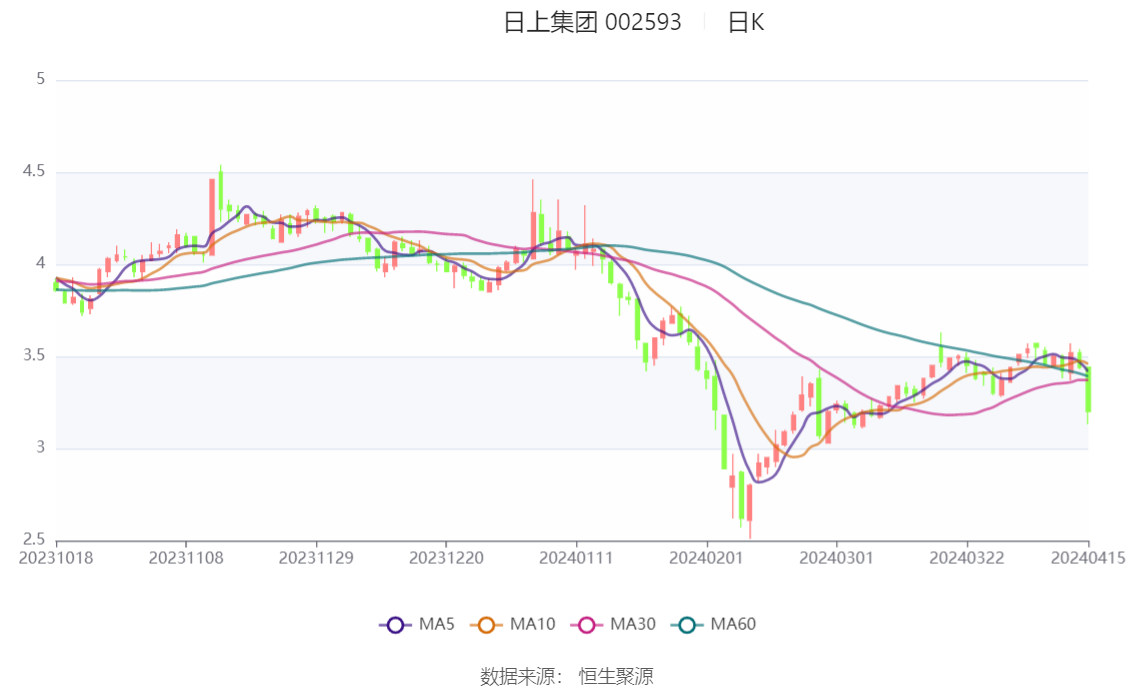
Task: Click the tall red candlestick near 20231108
Action: pyautogui.click(x=212, y=215)
